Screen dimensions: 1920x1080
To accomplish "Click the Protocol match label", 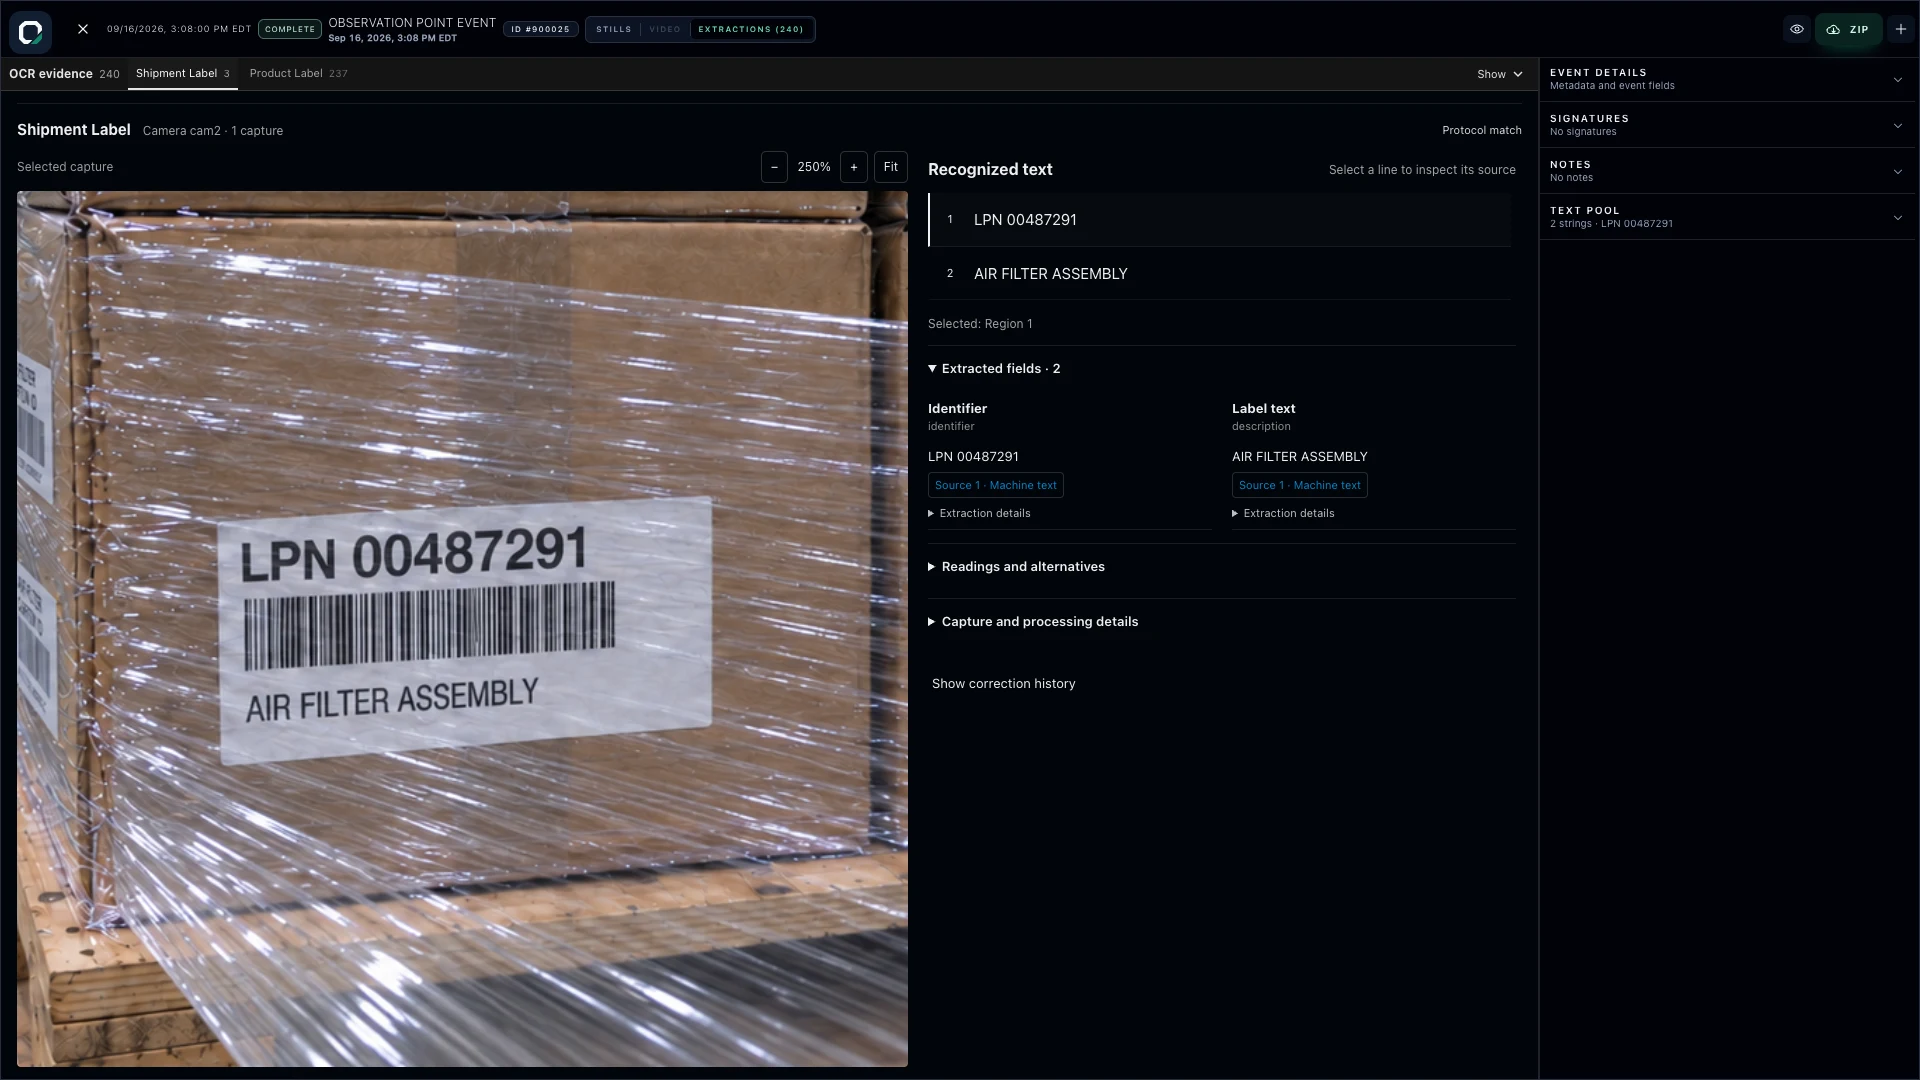I will point(1481,131).
